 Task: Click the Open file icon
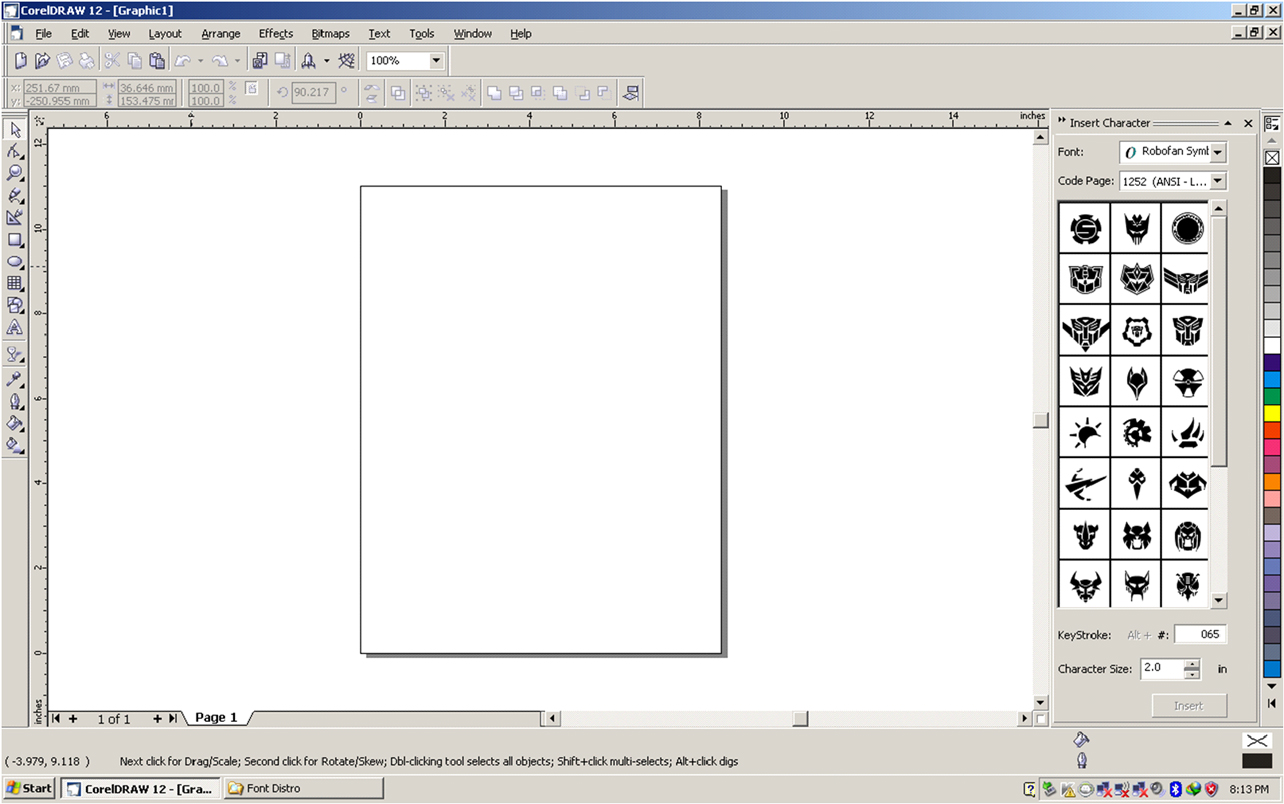pos(42,61)
